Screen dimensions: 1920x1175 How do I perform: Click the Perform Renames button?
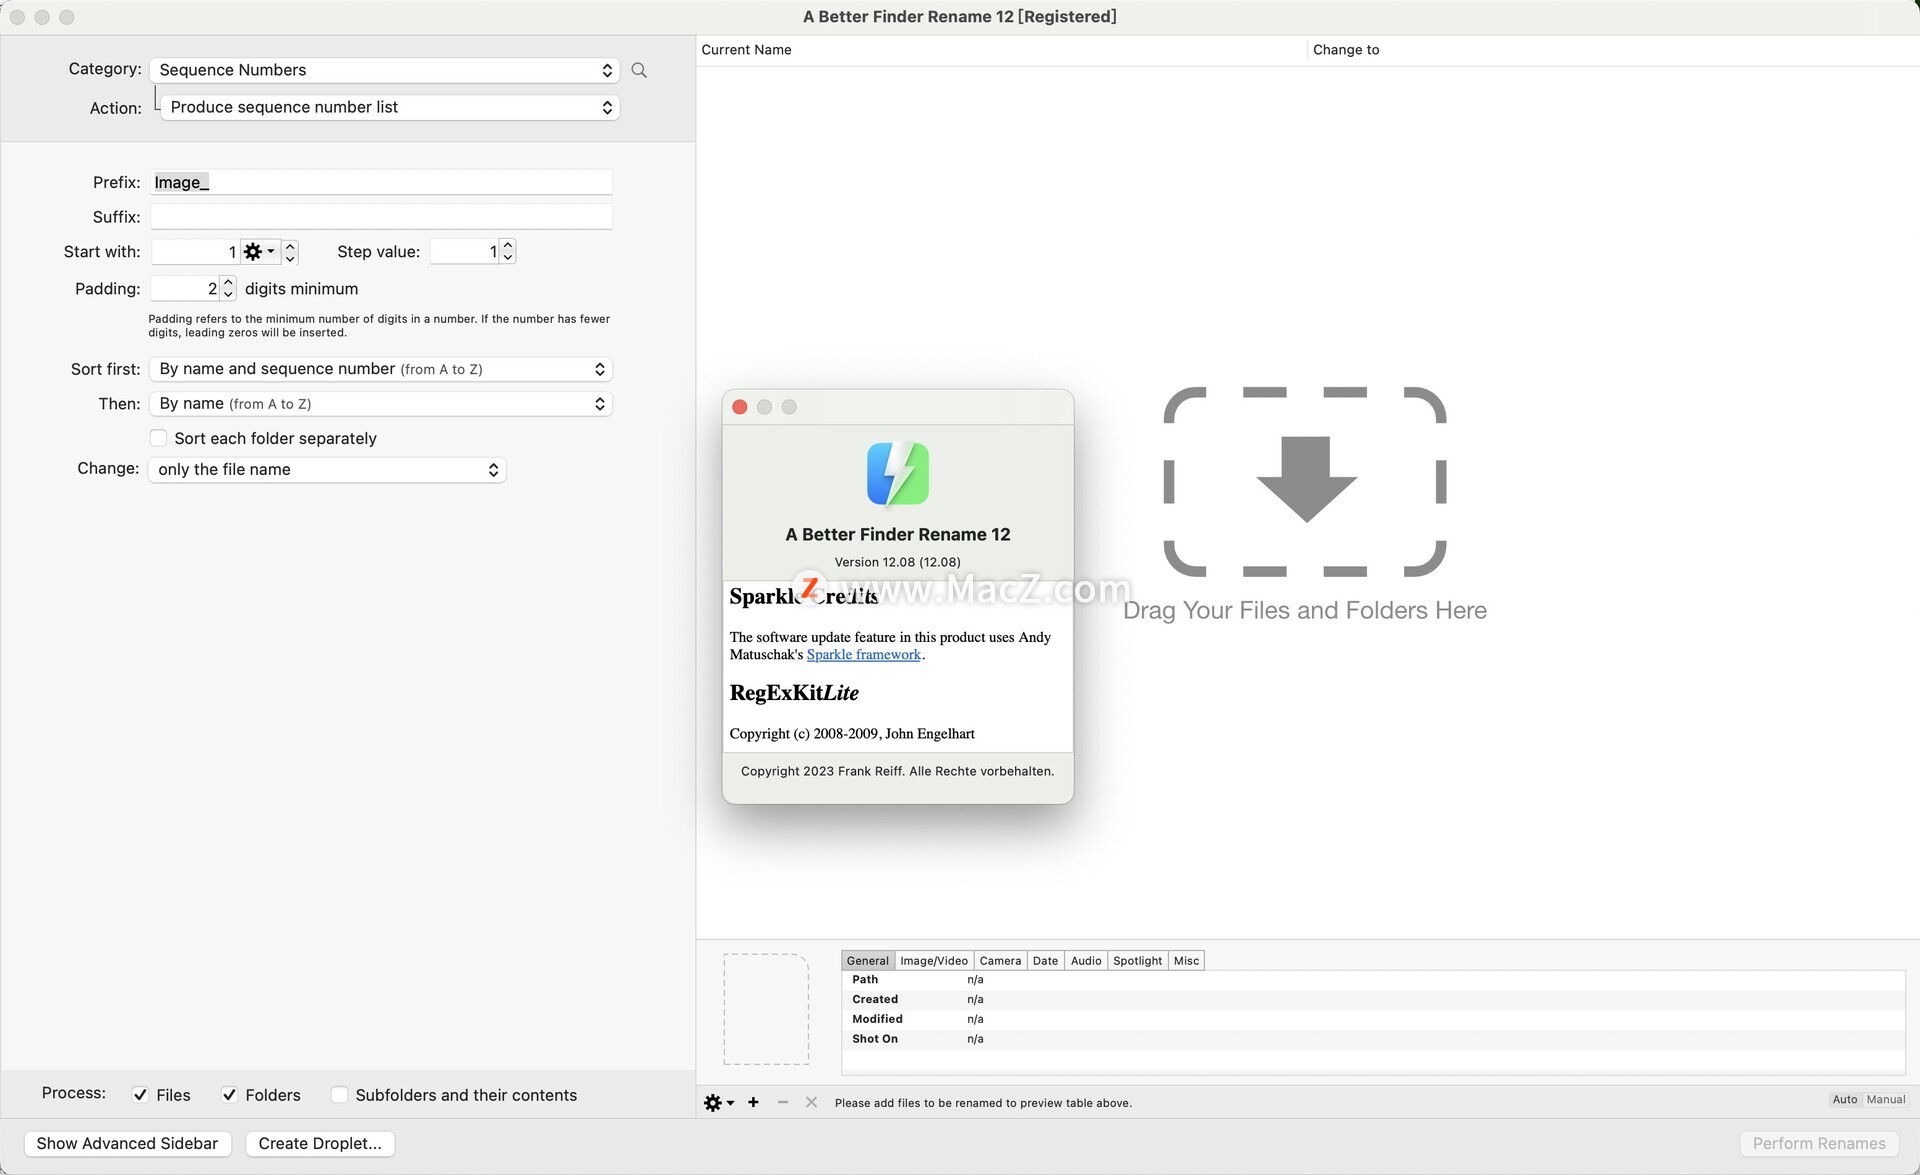pyautogui.click(x=1818, y=1144)
